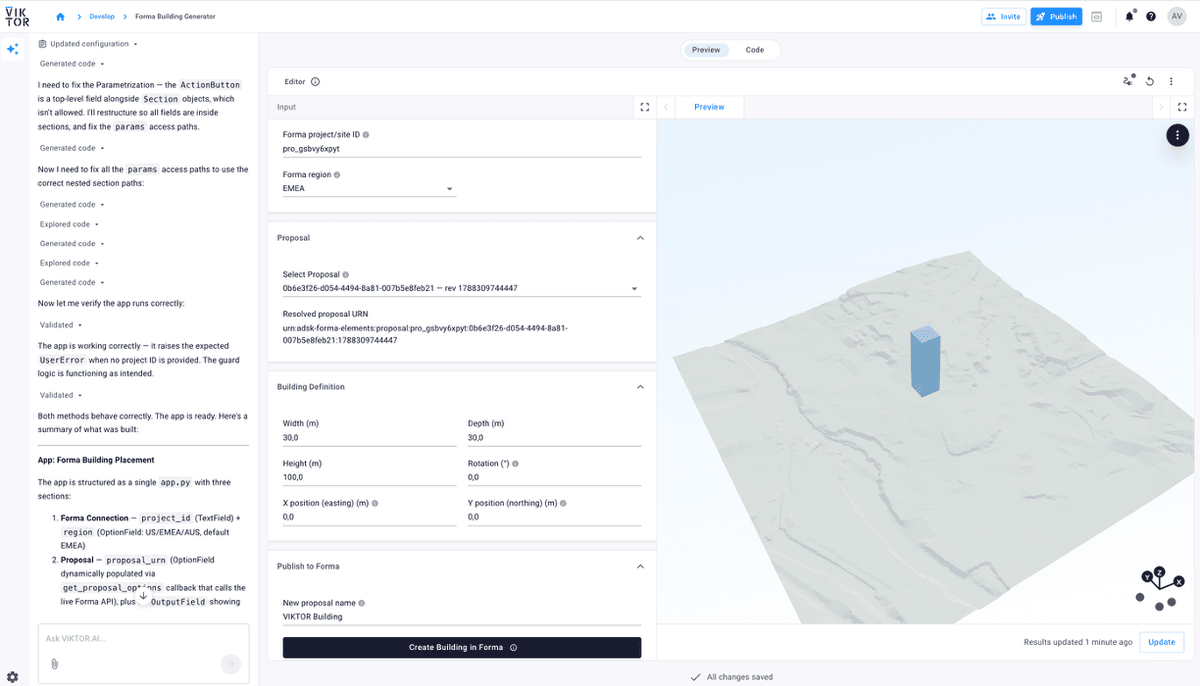1200x686 pixels.
Task: Click info icon next to Y position field
Action: click(563, 504)
